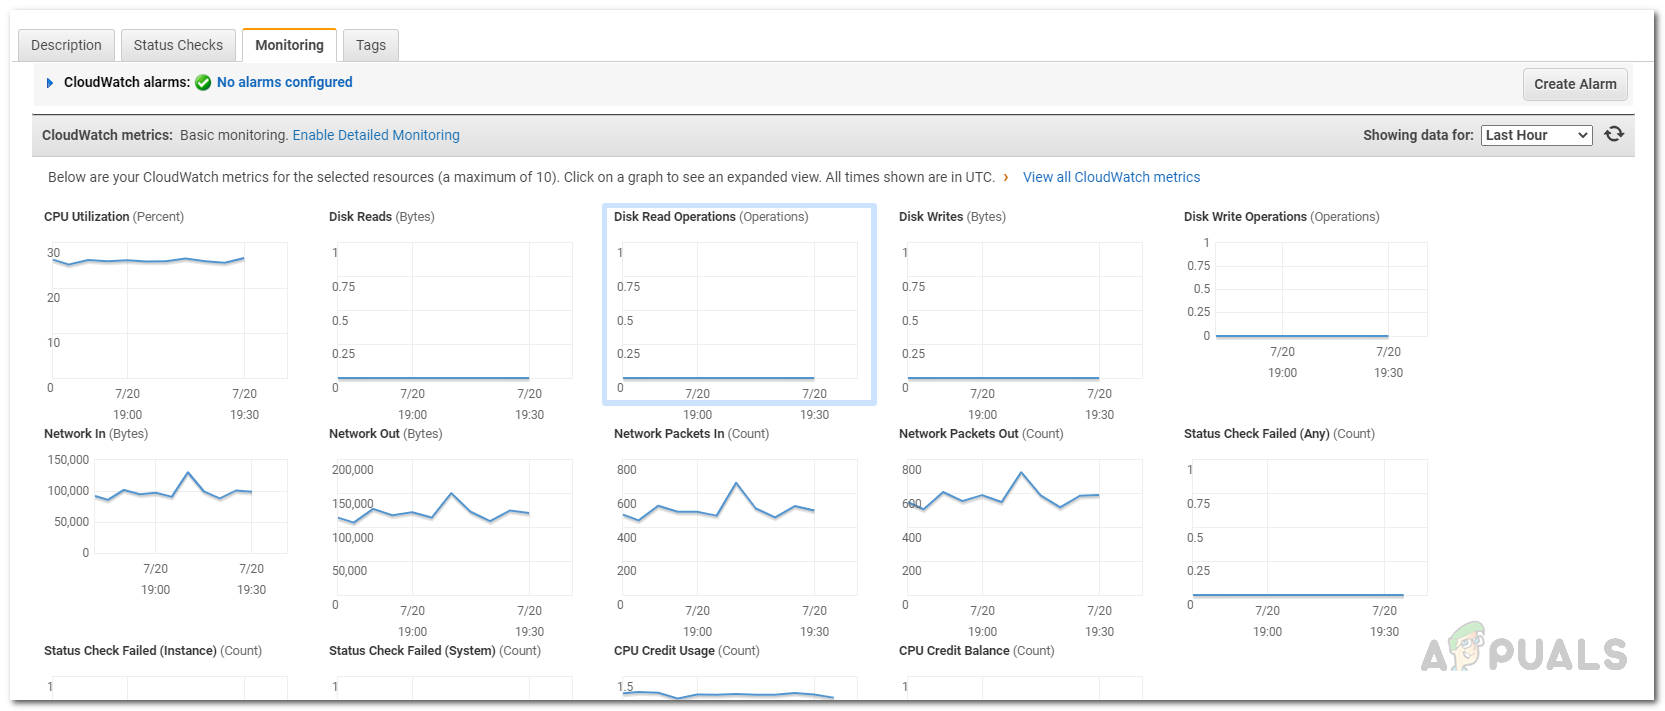Click the No alarms configured link

[285, 82]
